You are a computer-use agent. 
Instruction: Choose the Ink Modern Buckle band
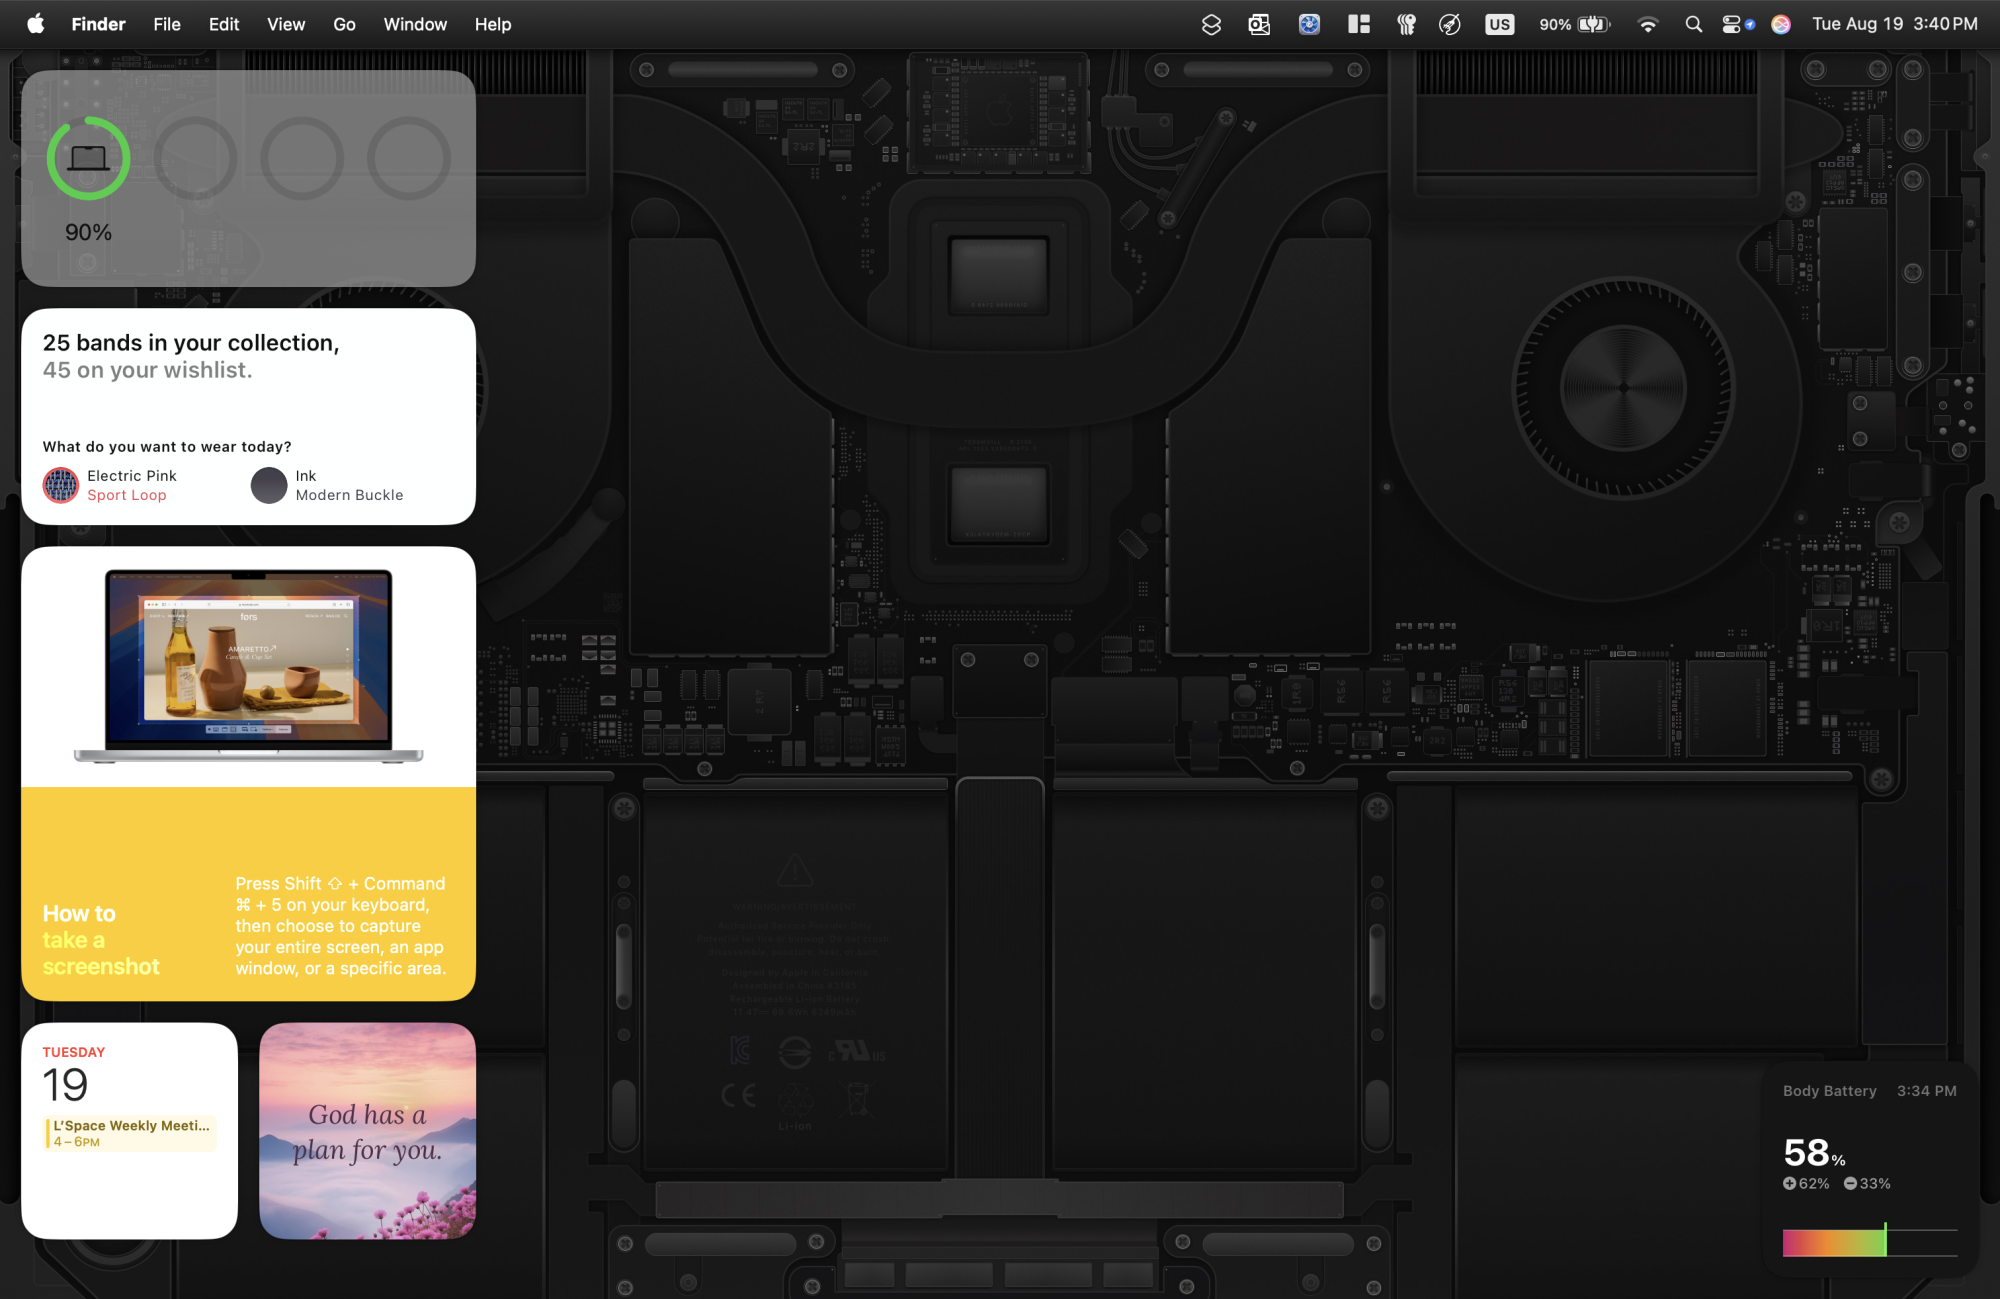tap(326, 485)
